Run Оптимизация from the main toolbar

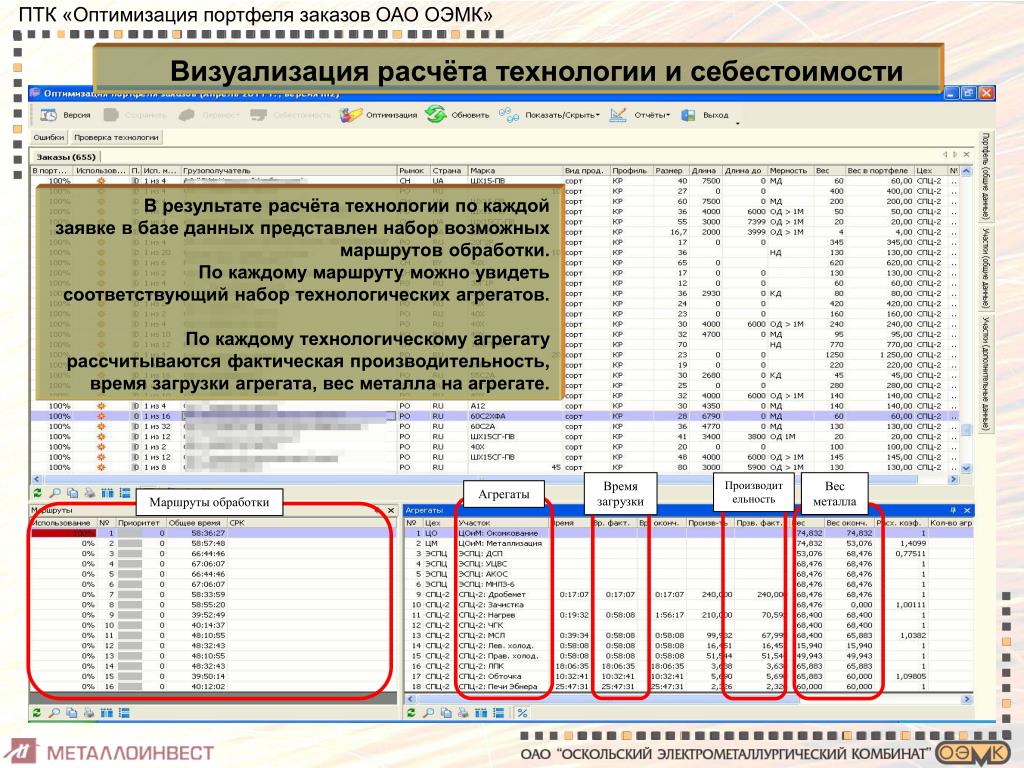coord(378,115)
